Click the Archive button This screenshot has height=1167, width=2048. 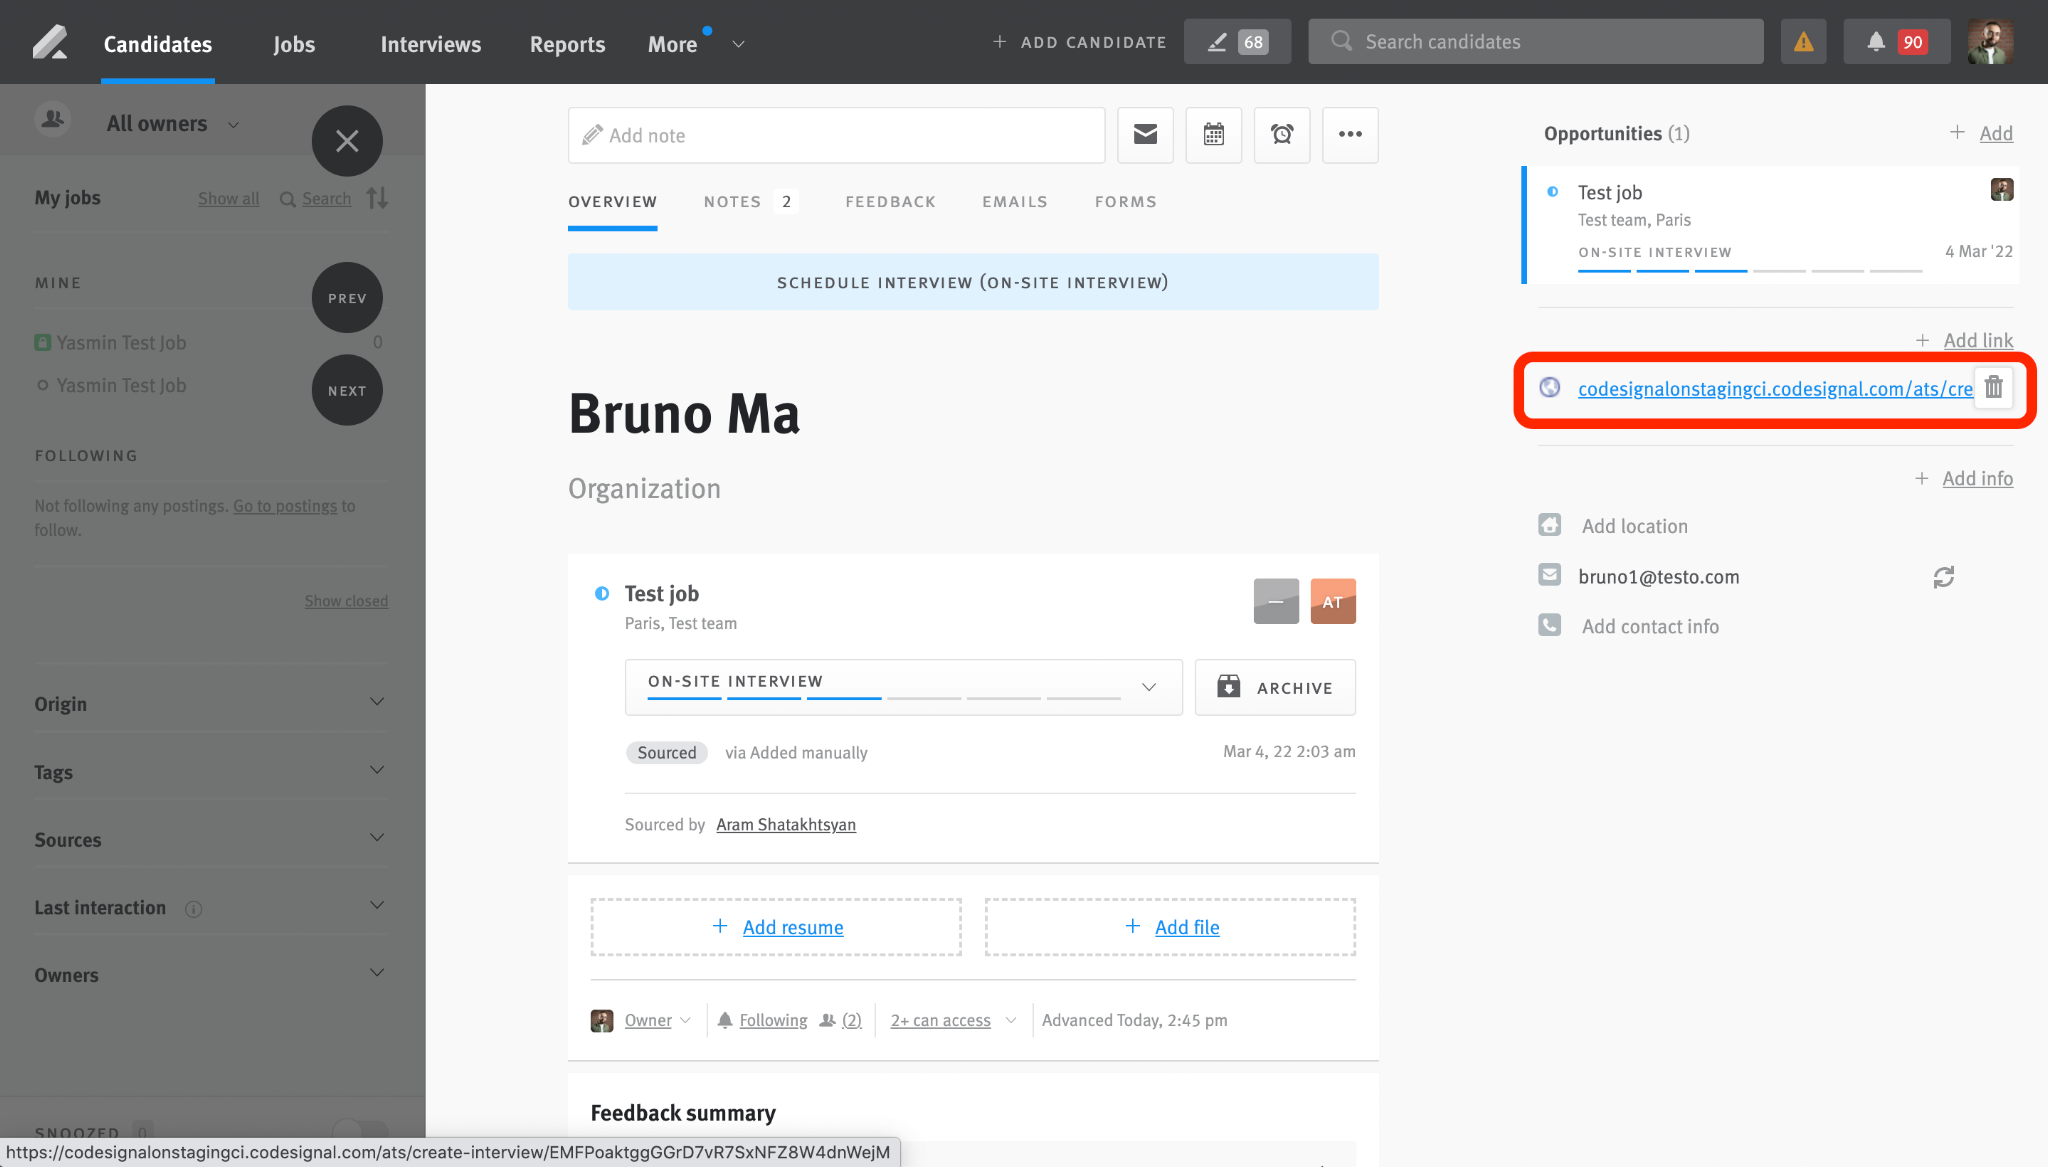pyautogui.click(x=1275, y=687)
